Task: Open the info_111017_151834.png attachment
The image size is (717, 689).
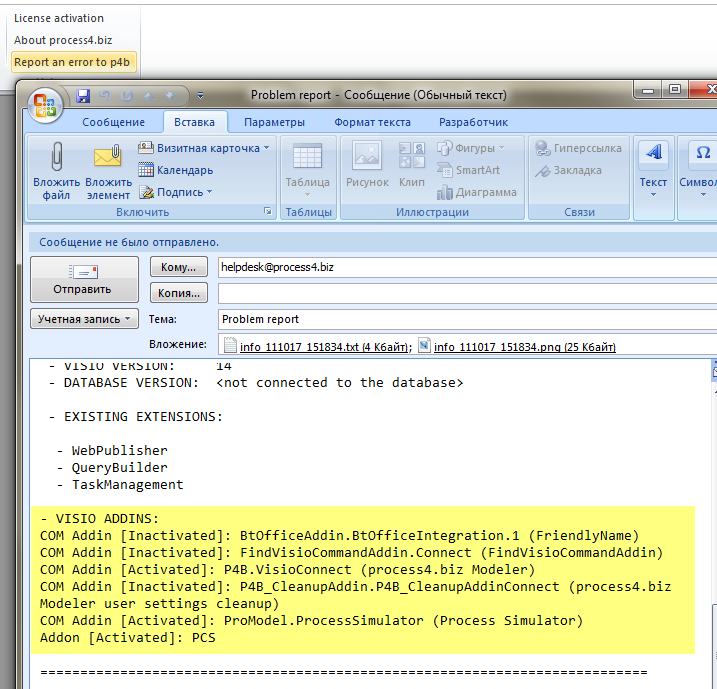Action: [524, 347]
